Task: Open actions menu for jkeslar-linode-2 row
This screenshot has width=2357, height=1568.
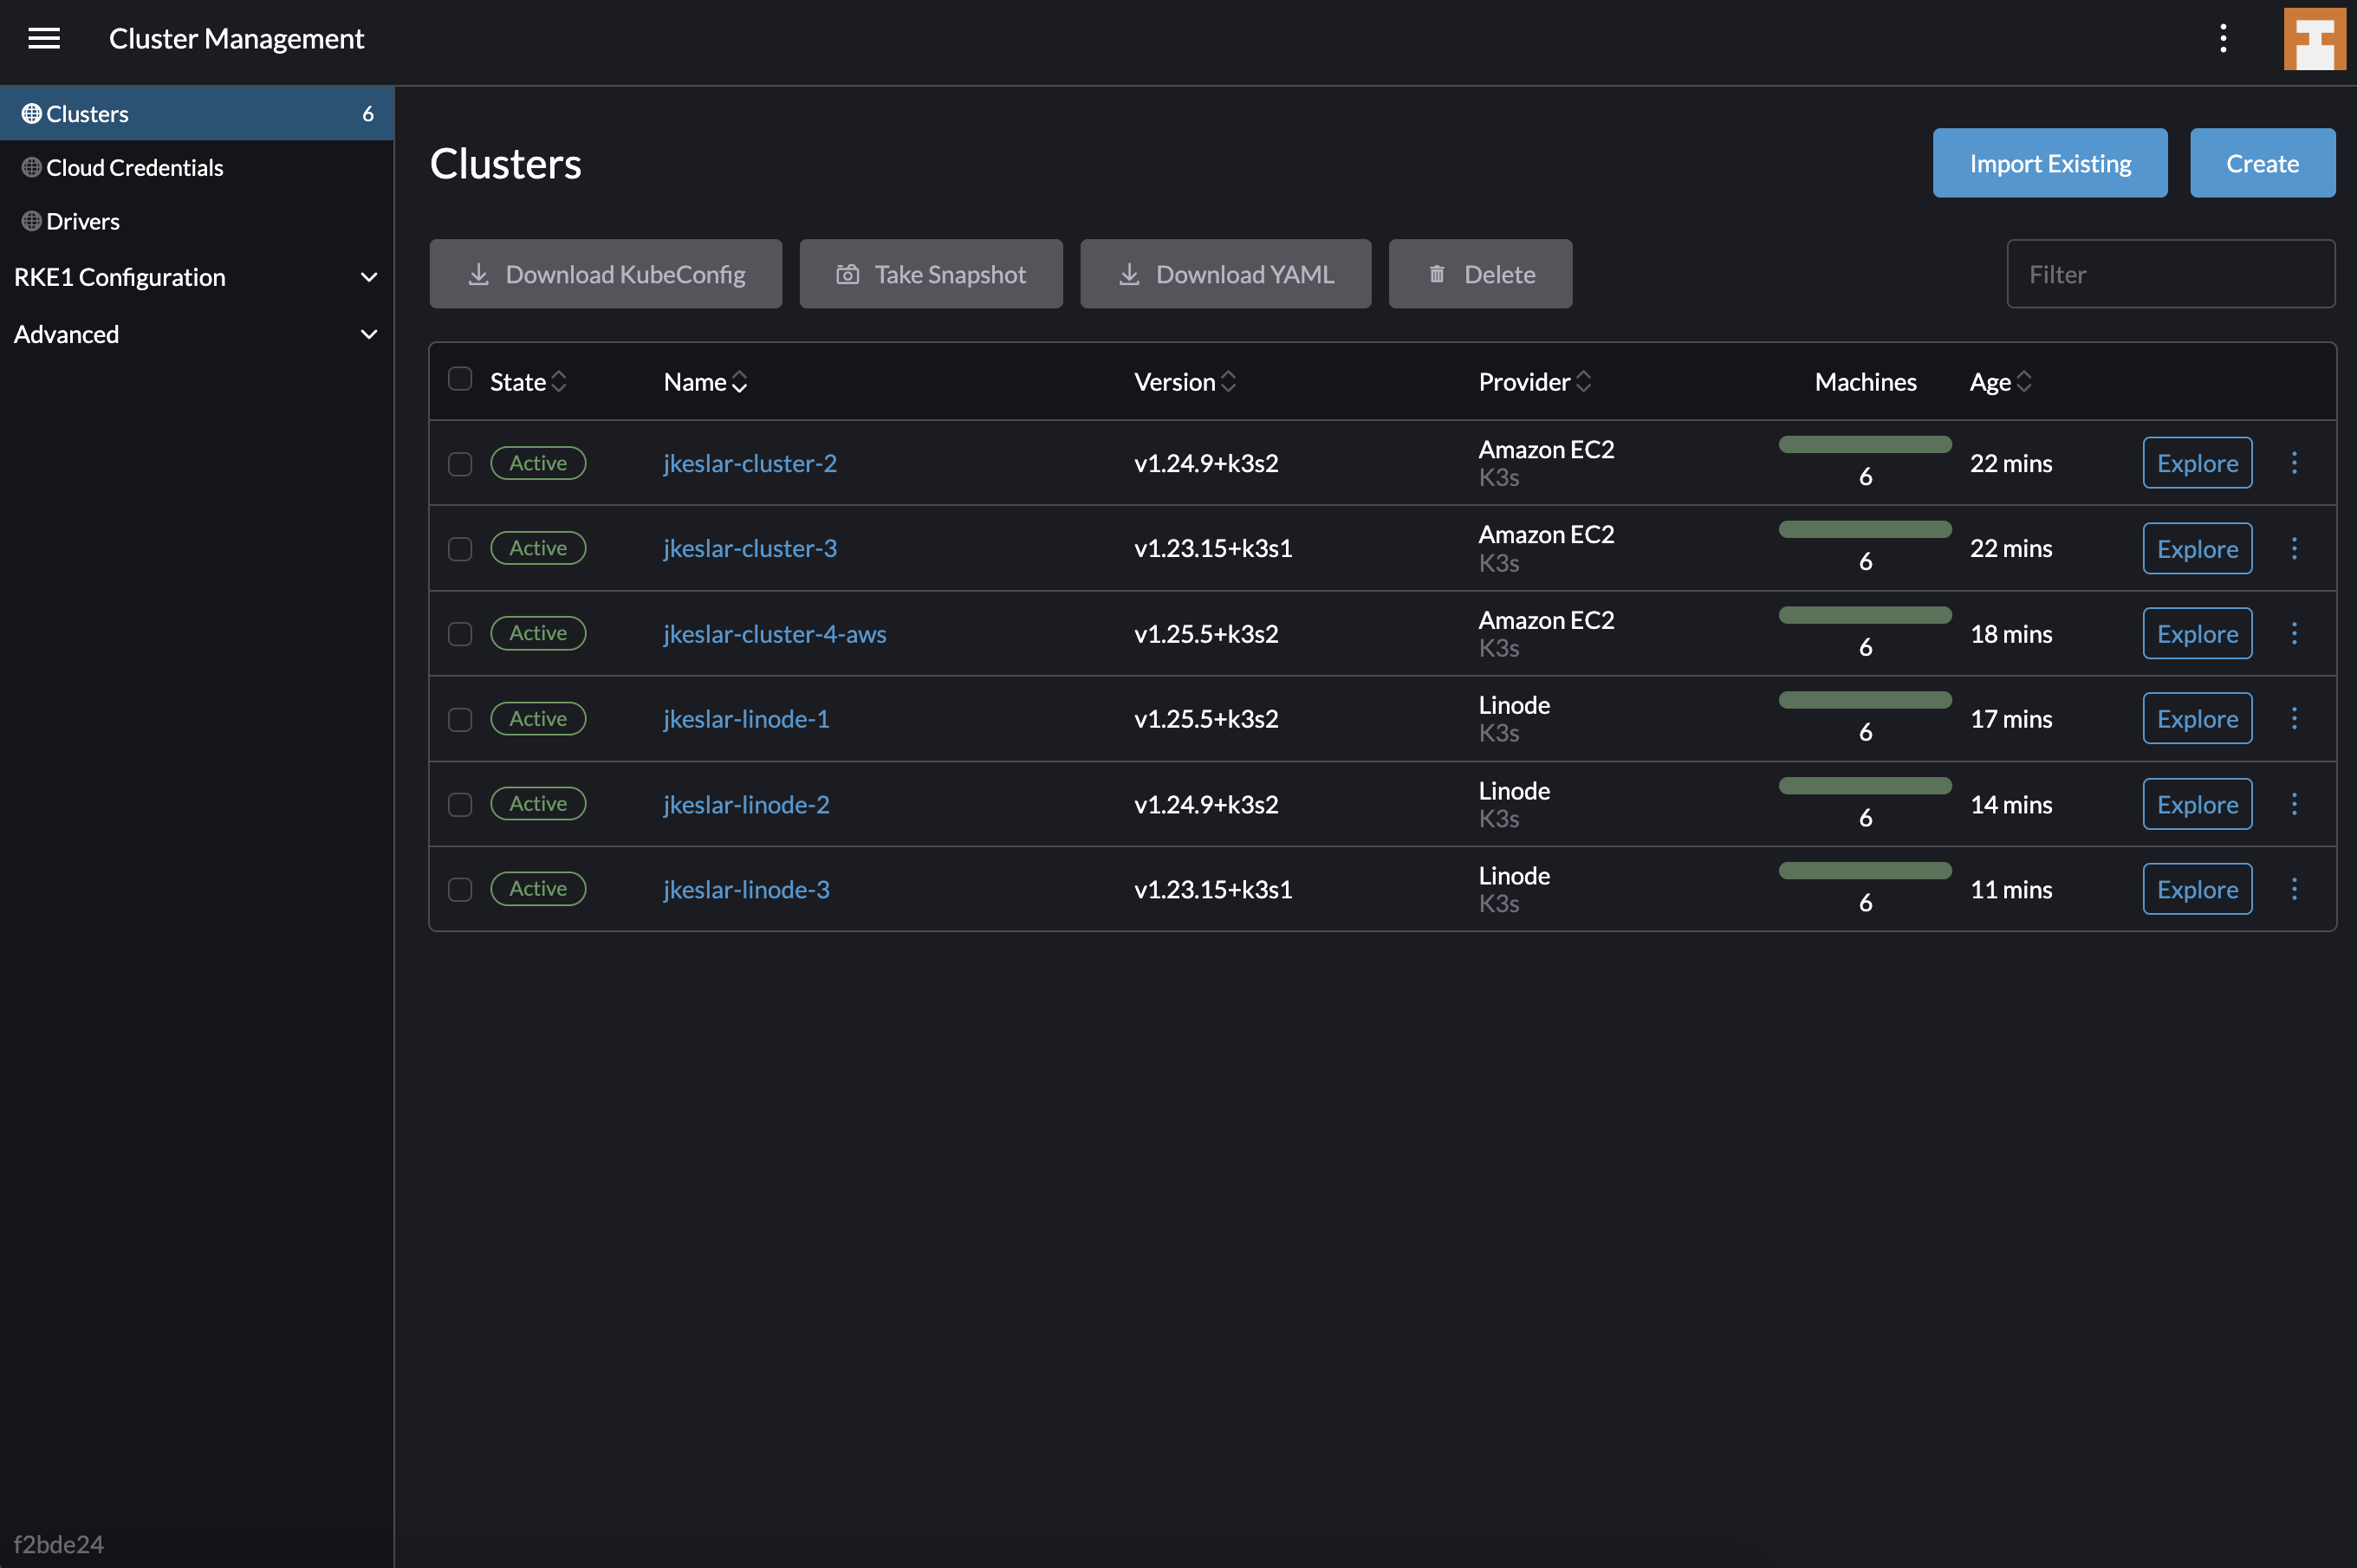Action: (2294, 804)
